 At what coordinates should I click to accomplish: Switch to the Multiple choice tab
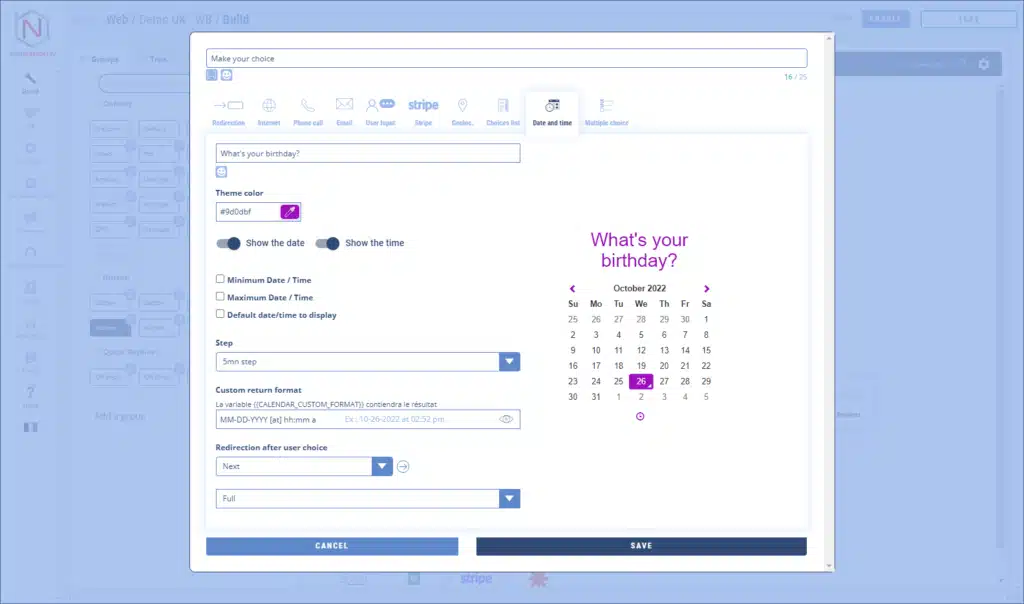606,111
